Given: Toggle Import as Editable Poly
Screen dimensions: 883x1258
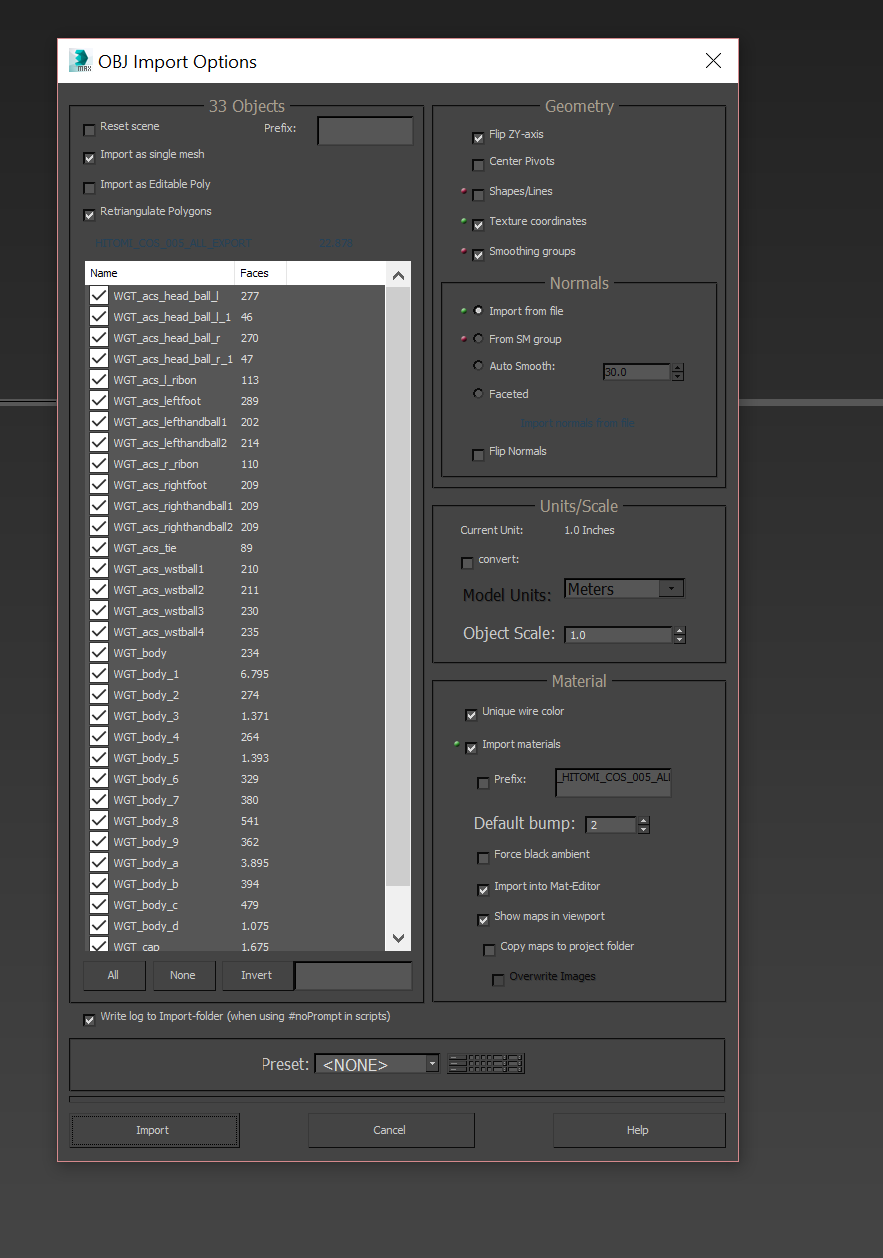Looking at the screenshot, I should click(90, 187).
